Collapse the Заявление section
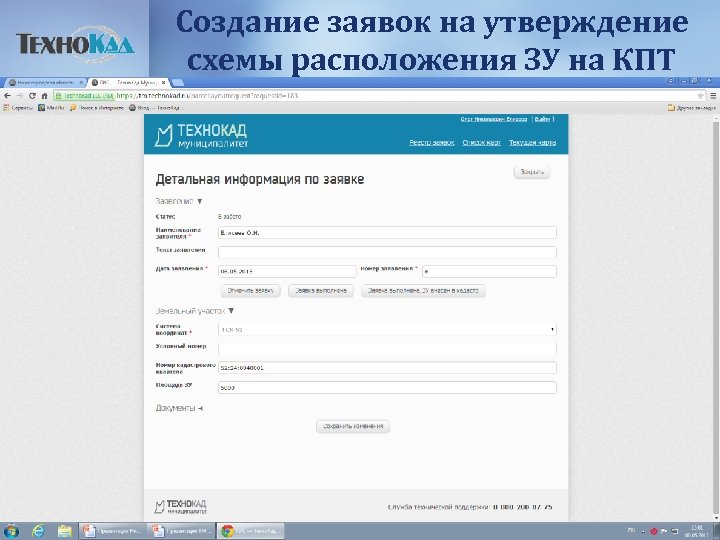720x540 pixels. (x=179, y=201)
